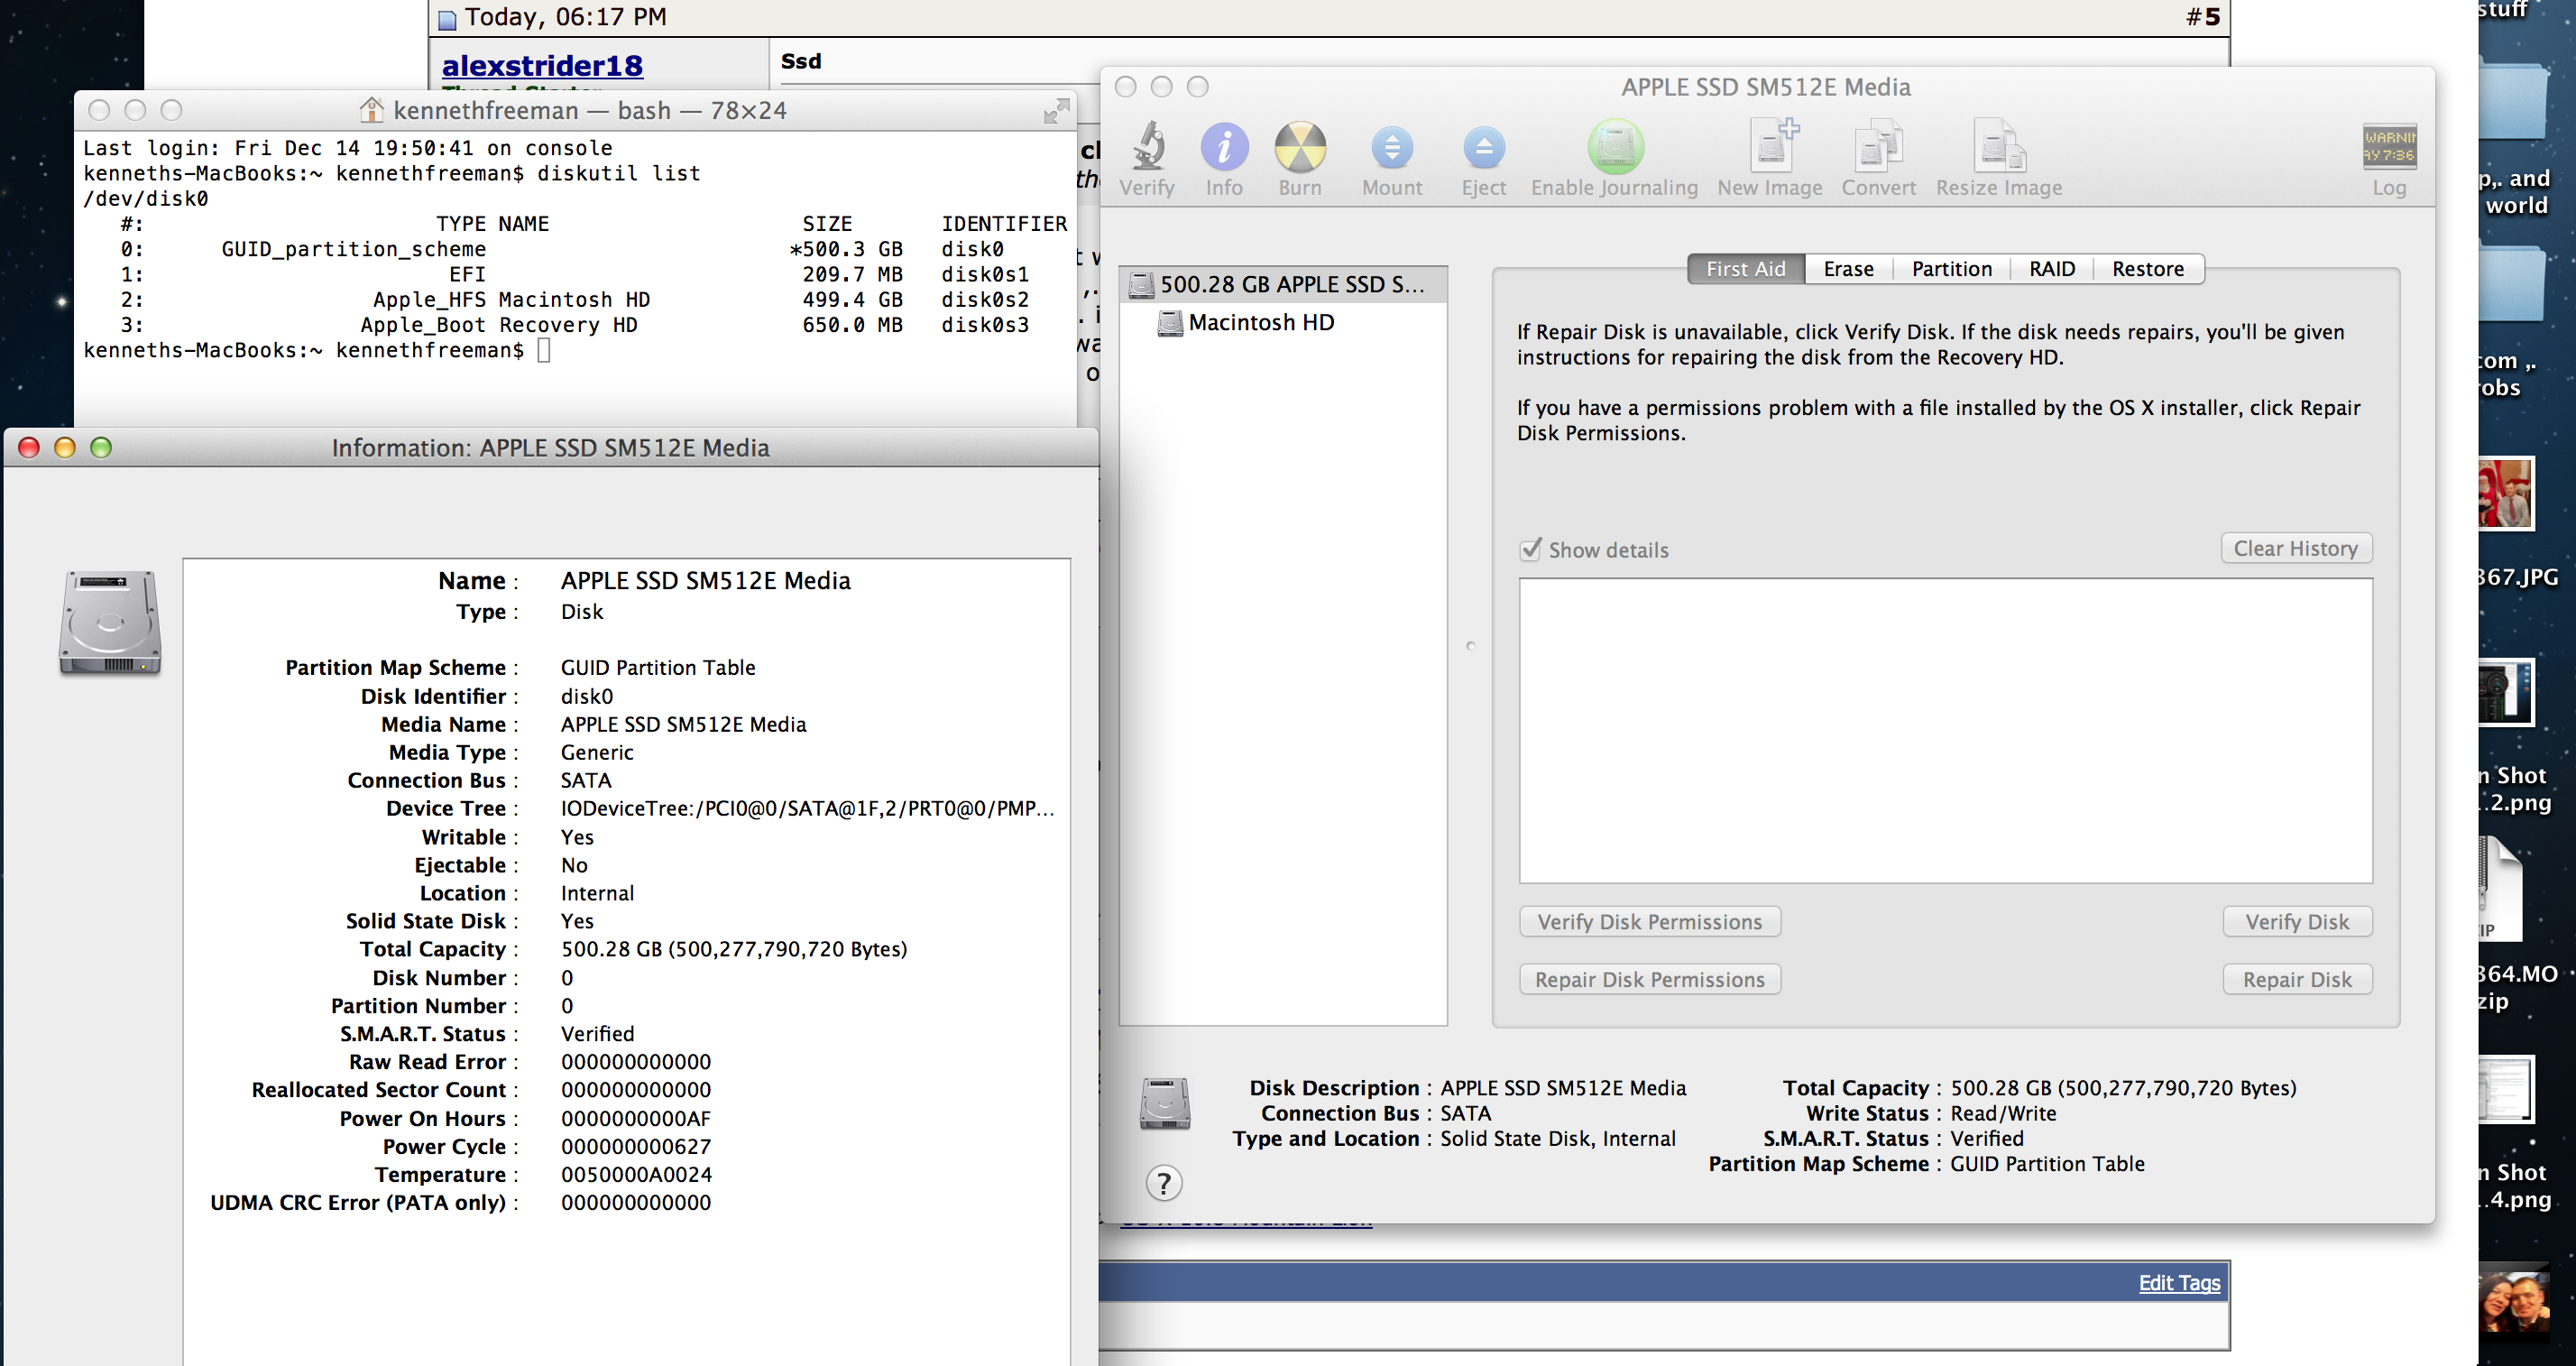2576x1366 pixels.
Task: Click 'Solid State Disk, Internal' text
Action: pyautogui.click(x=1557, y=1139)
